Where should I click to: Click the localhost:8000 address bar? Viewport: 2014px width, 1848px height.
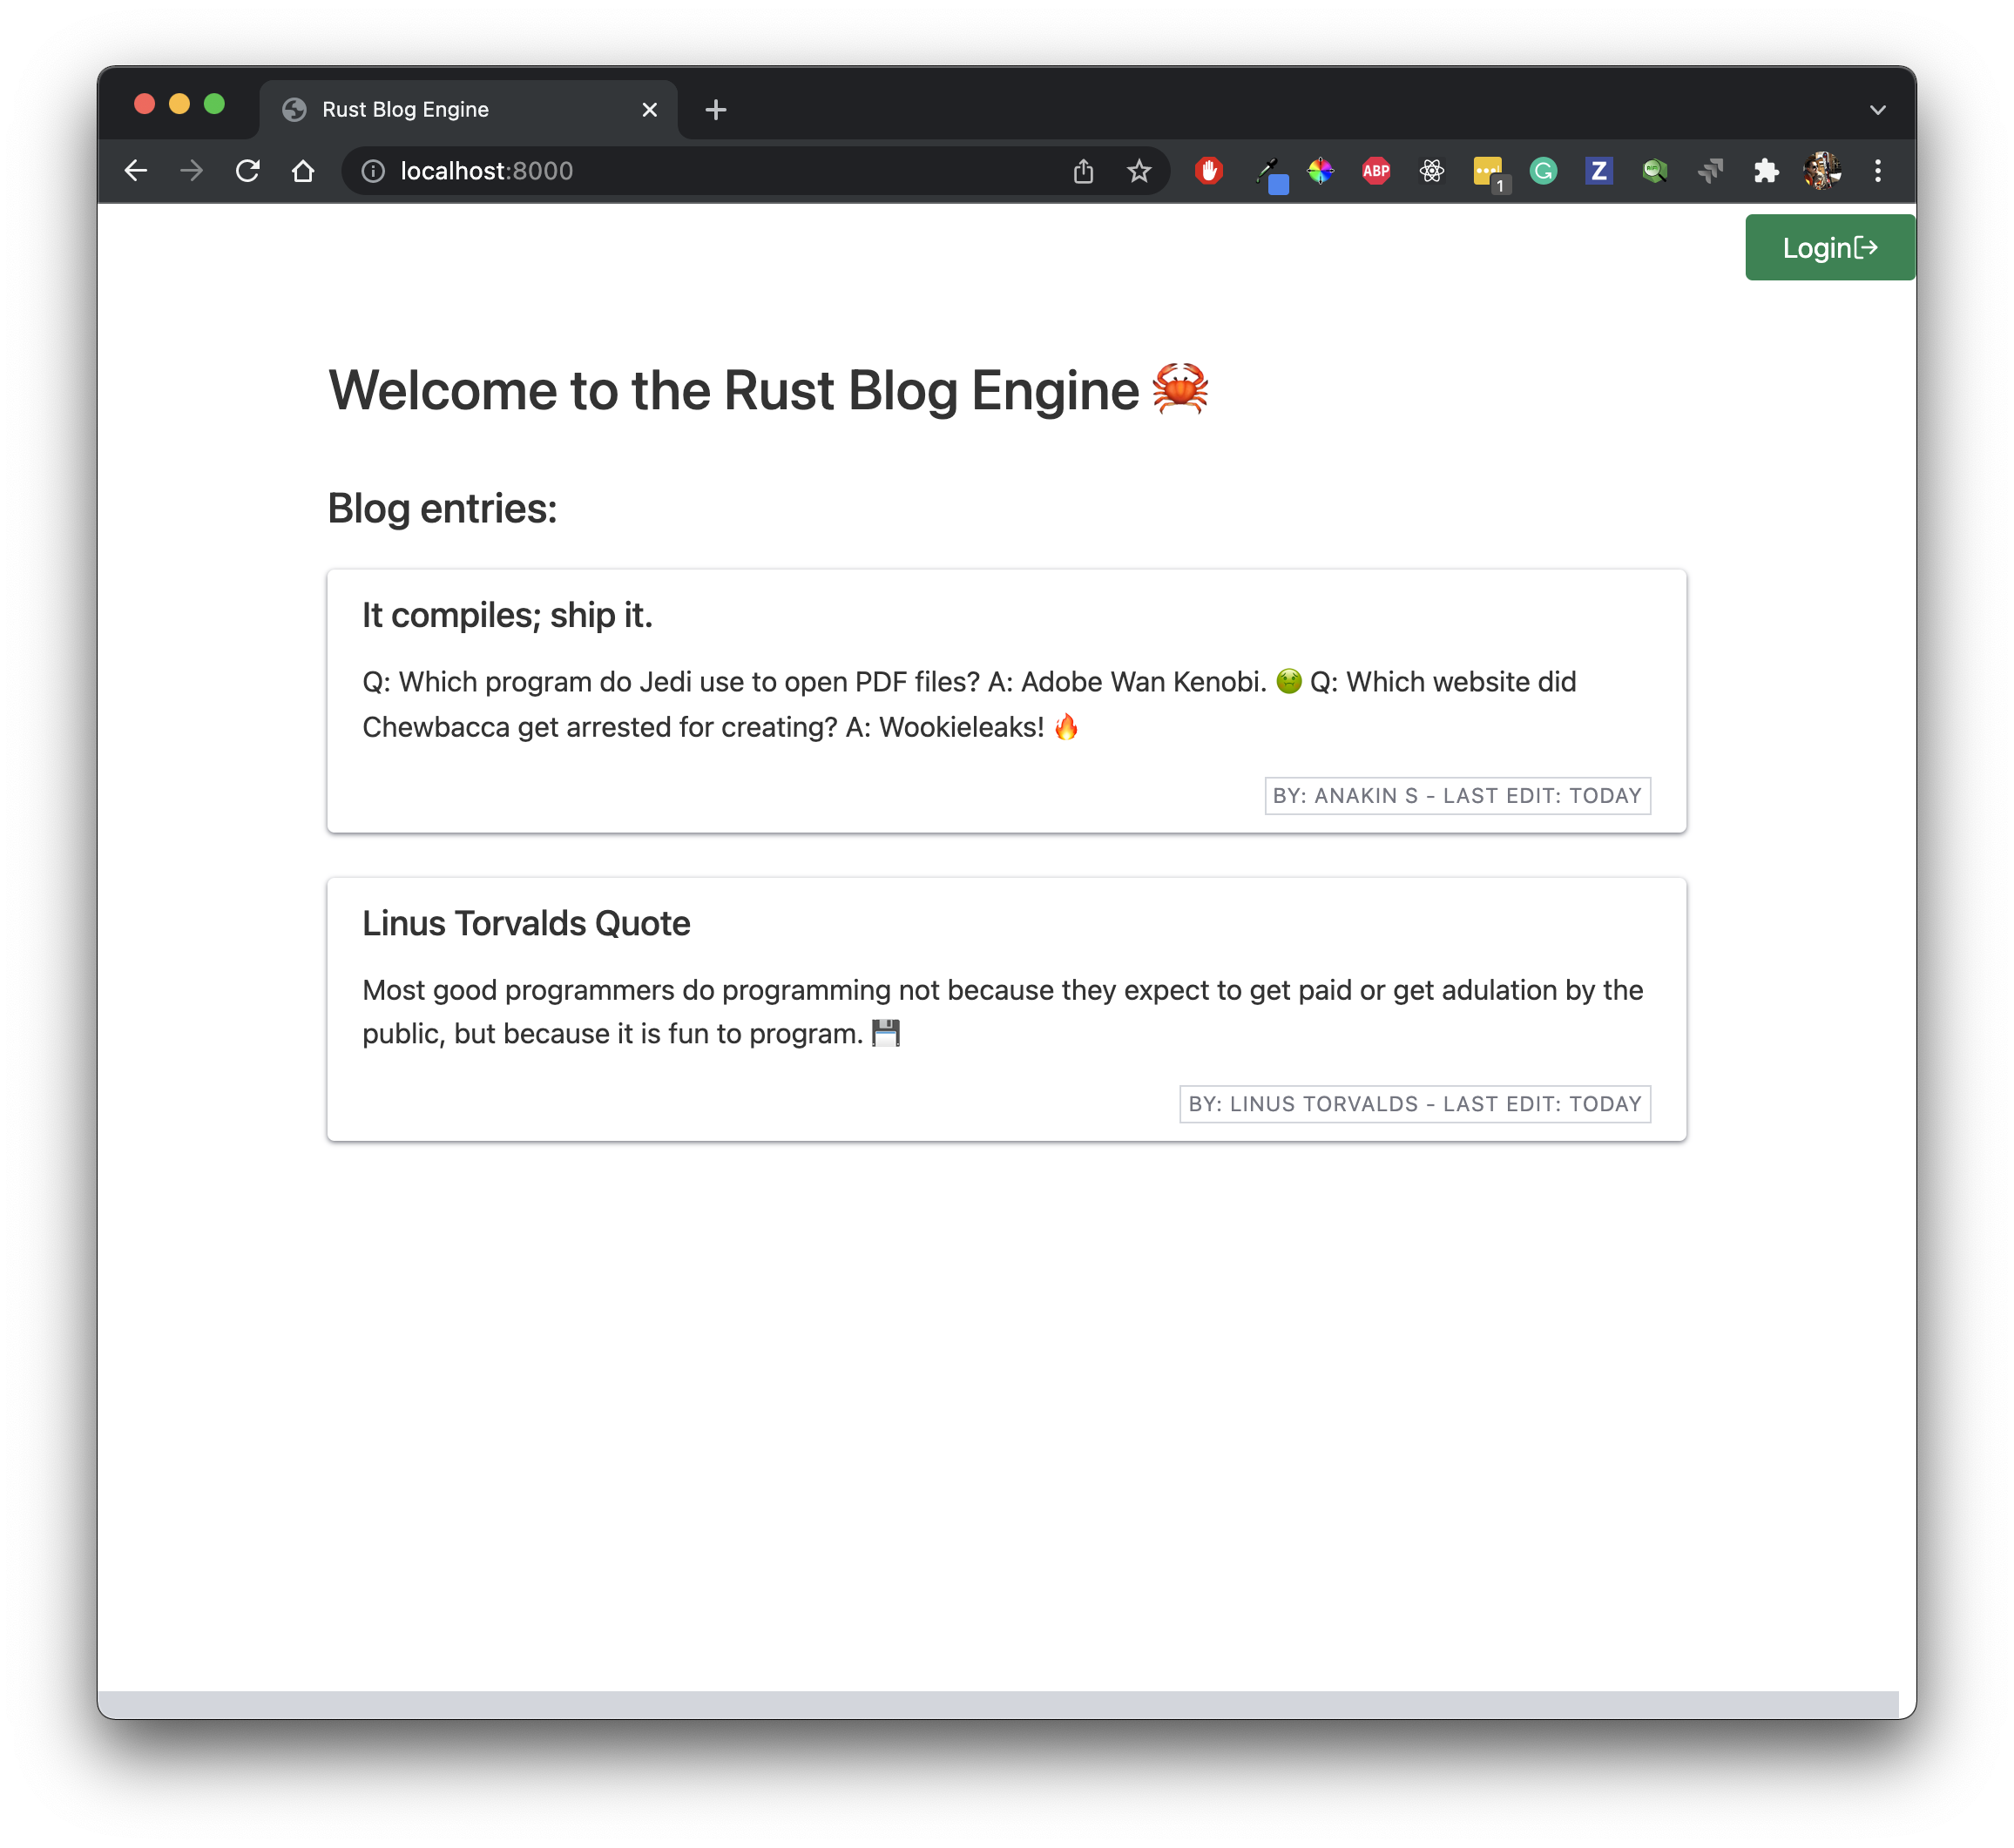pyautogui.click(x=700, y=171)
